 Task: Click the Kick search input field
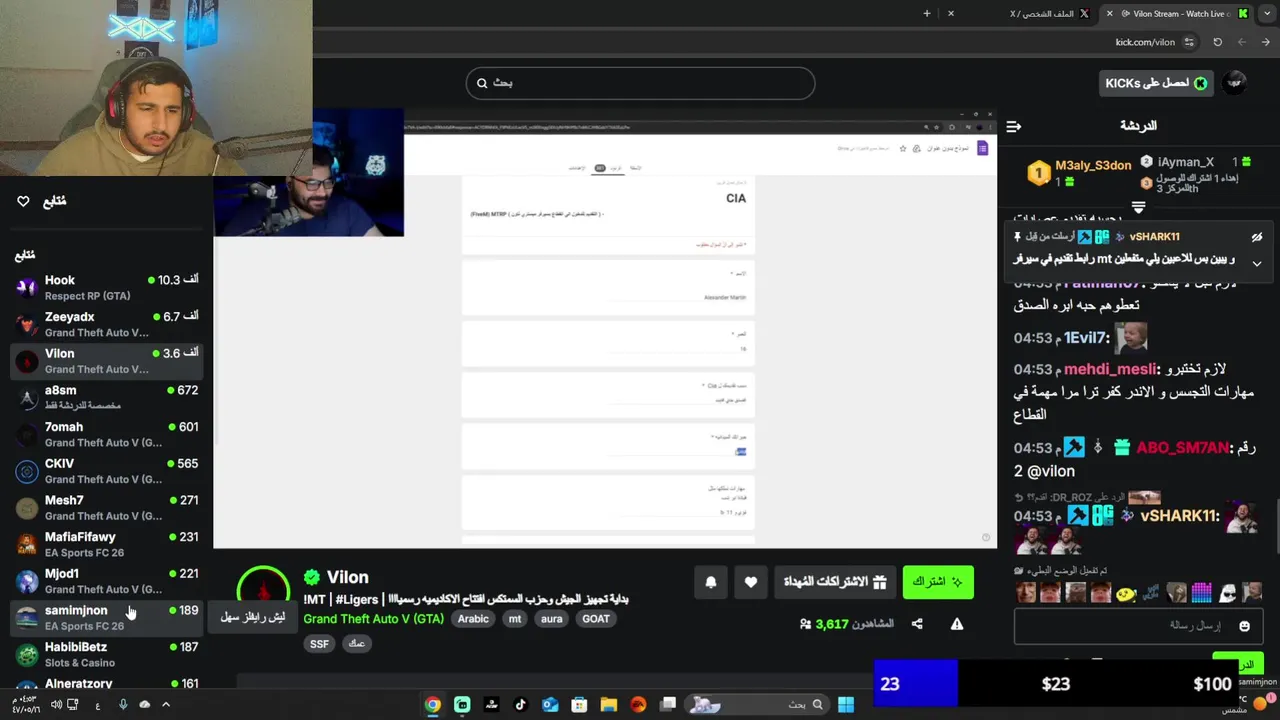pos(640,83)
